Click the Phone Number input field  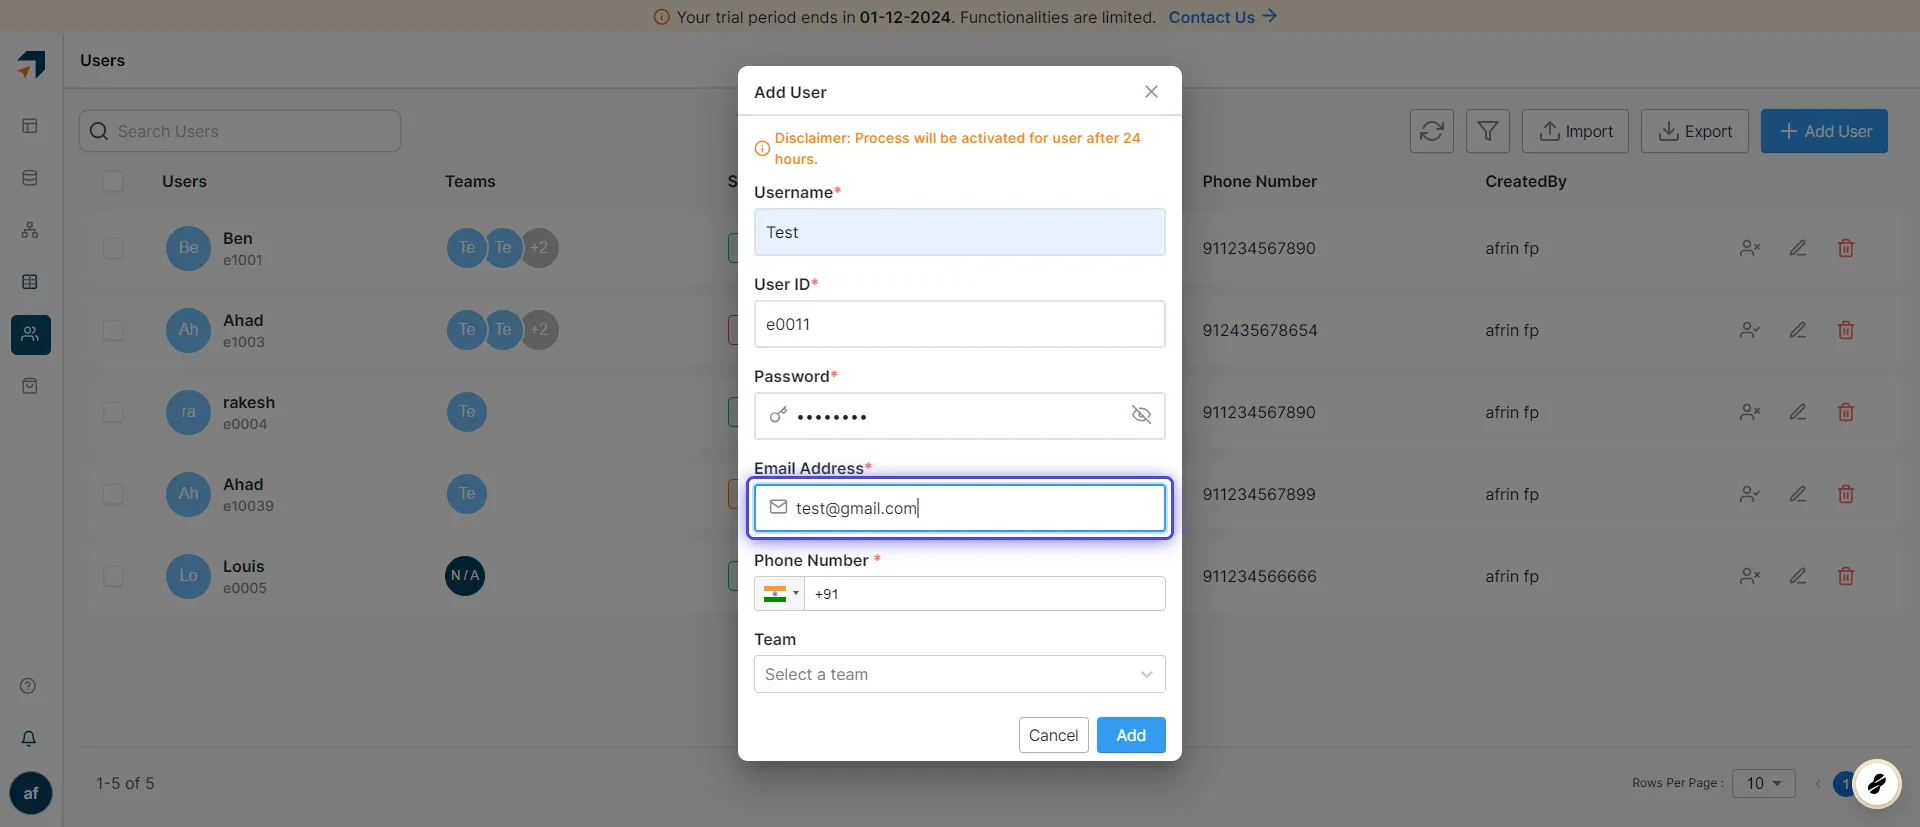985,594
